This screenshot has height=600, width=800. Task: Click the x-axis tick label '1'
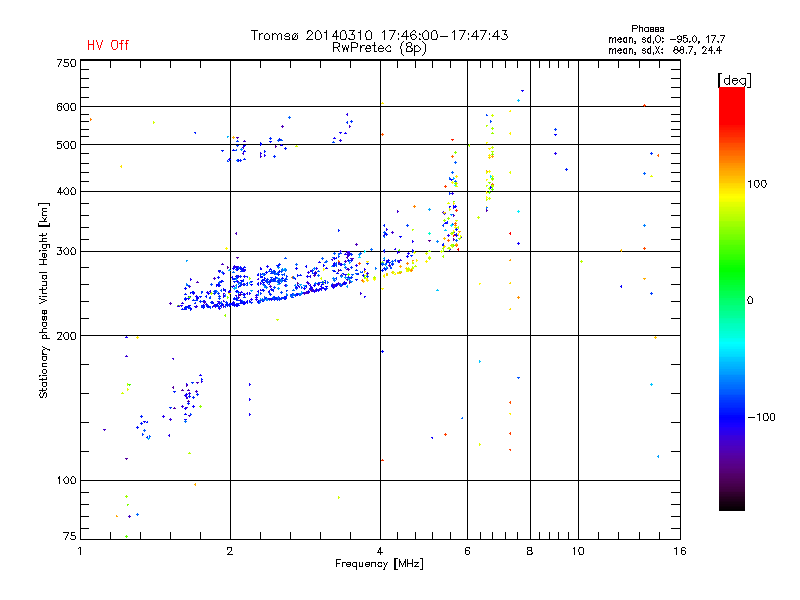(x=80, y=551)
